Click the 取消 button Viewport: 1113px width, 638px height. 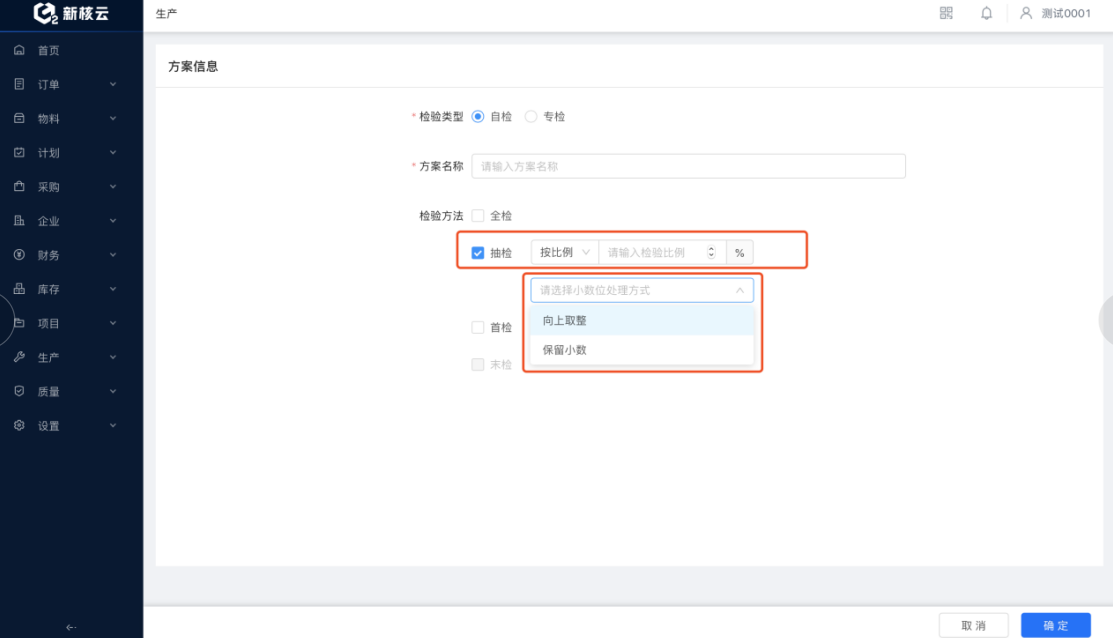(x=973, y=625)
